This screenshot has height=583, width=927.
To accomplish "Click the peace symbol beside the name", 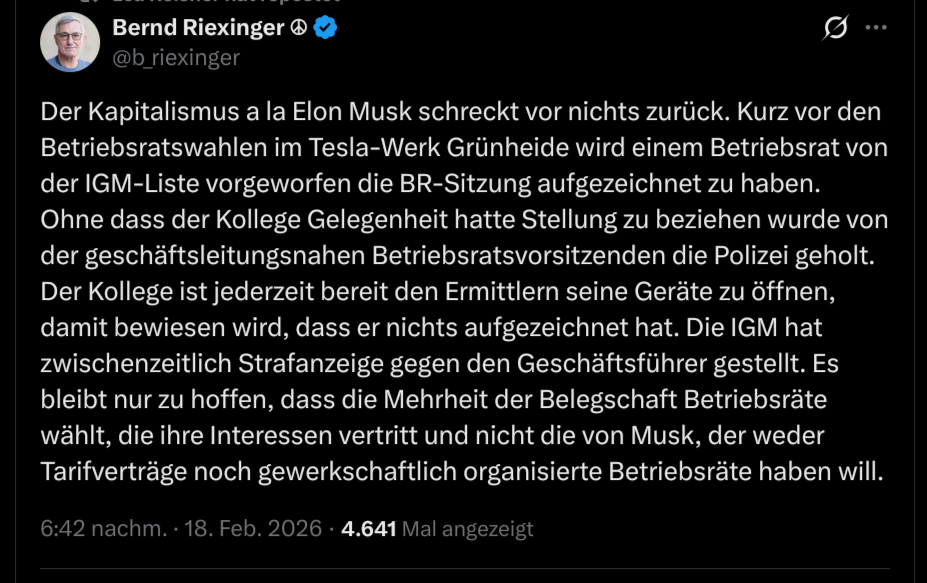I will 299,28.
